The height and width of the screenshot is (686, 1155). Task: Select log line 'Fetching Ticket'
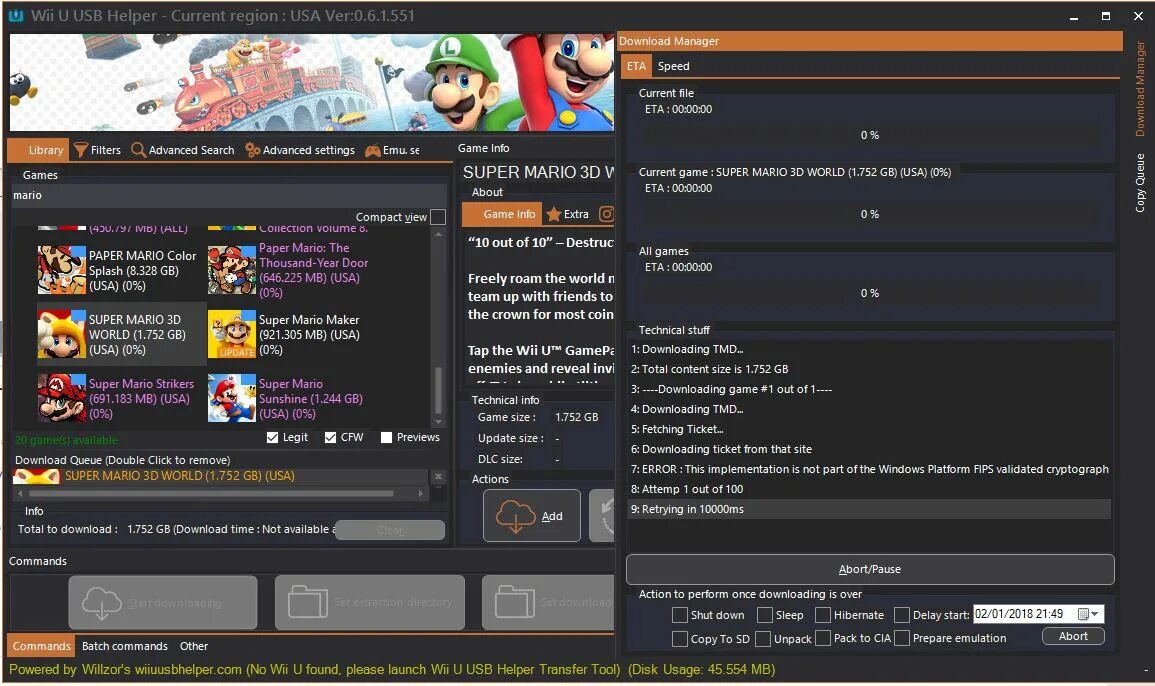pos(869,429)
